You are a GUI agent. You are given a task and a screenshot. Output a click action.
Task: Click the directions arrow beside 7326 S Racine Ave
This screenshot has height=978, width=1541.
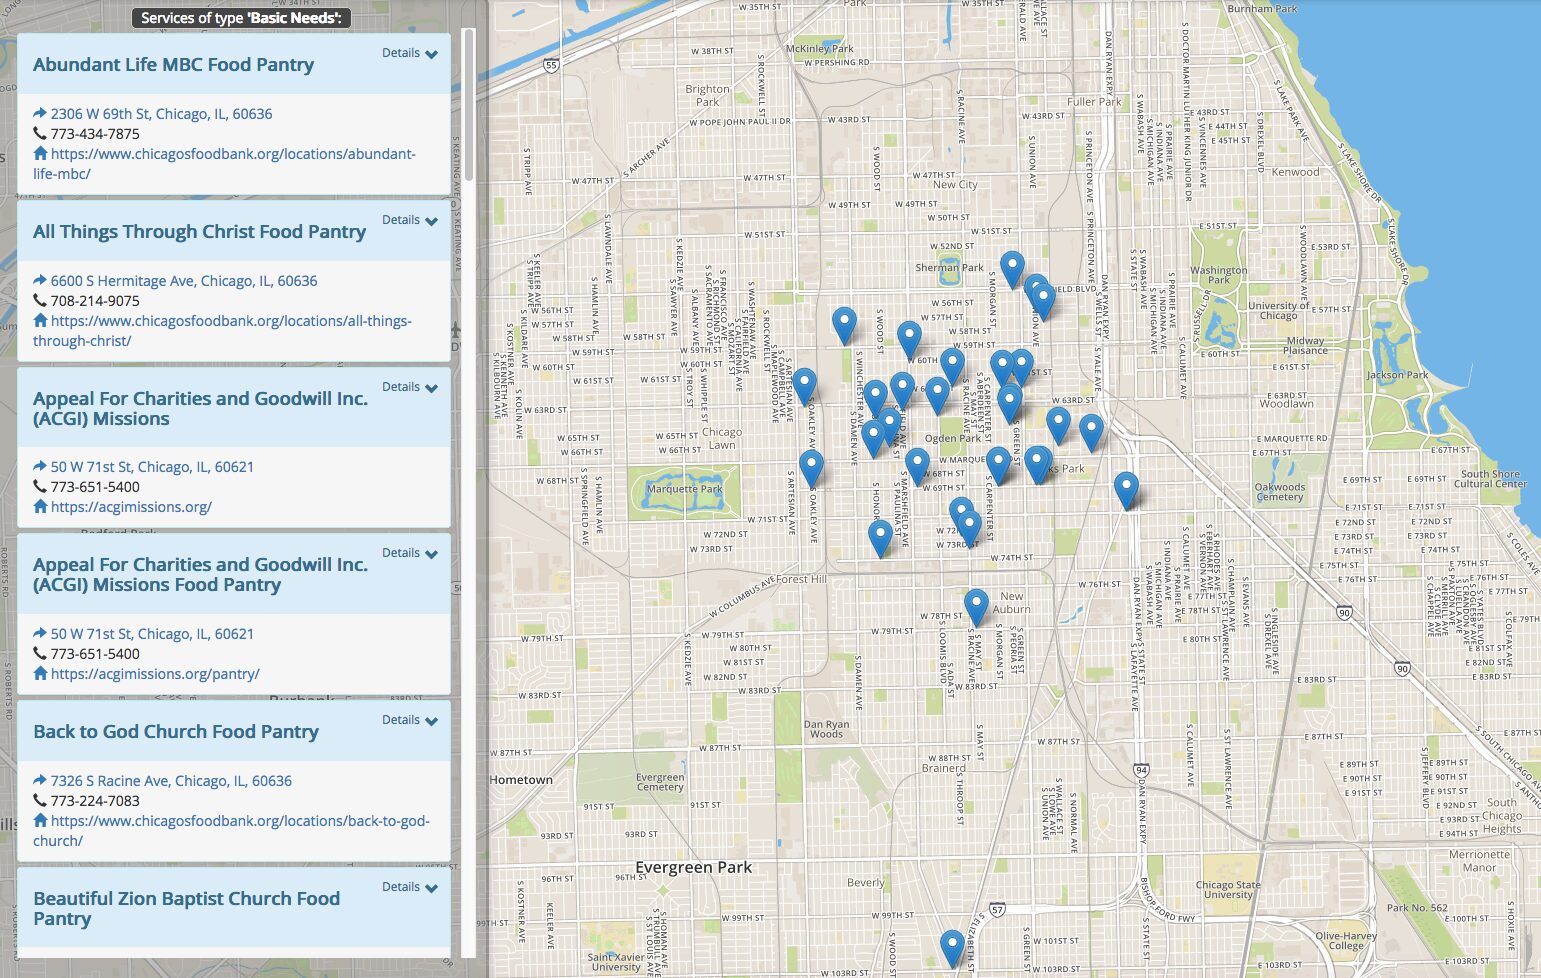click(x=41, y=780)
